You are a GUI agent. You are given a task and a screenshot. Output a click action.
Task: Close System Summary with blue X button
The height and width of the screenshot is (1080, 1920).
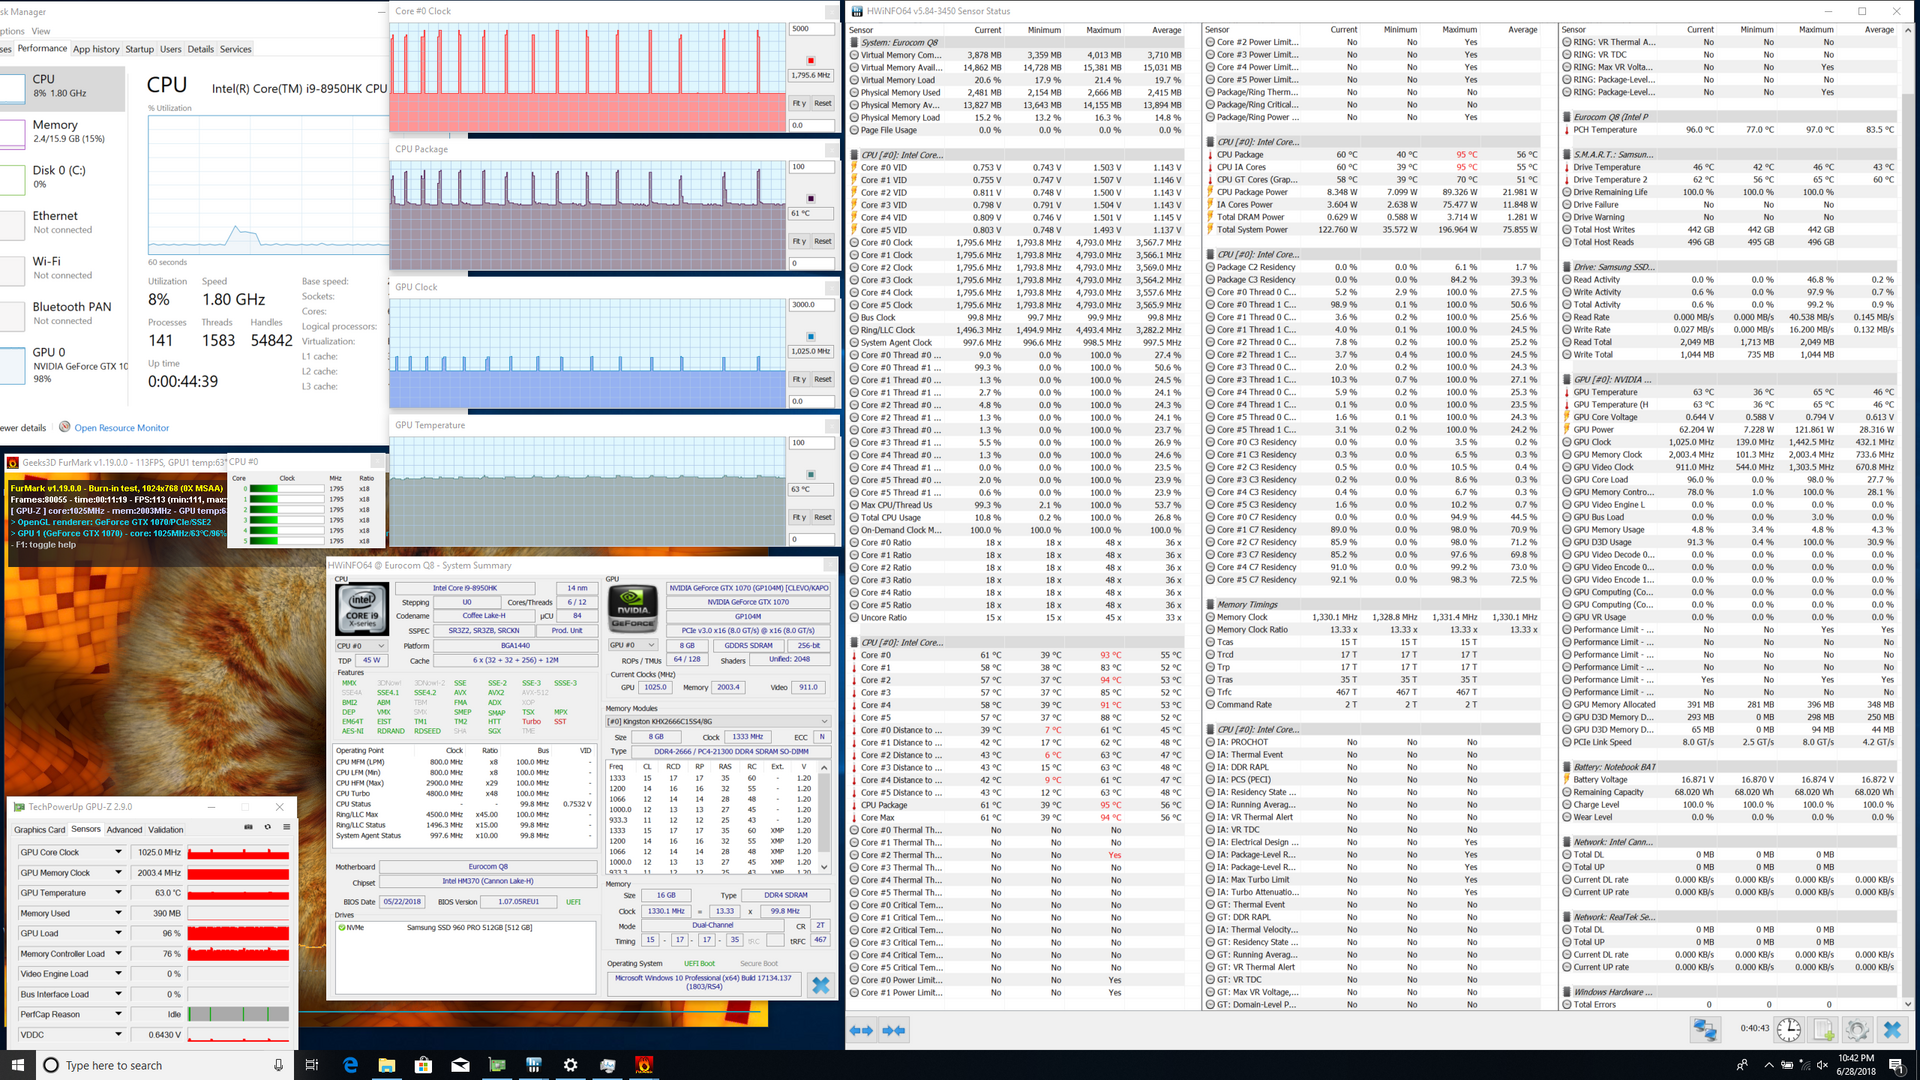[821, 985]
